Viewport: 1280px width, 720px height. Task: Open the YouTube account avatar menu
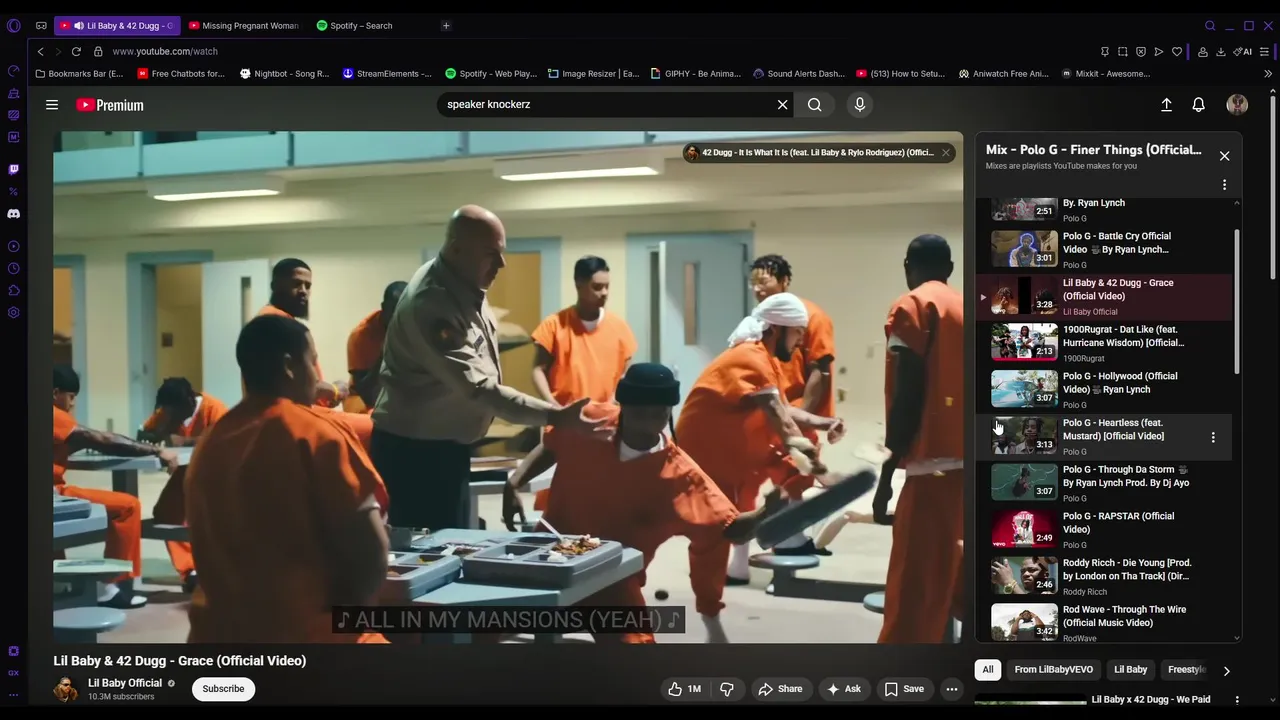pyautogui.click(x=1237, y=105)
